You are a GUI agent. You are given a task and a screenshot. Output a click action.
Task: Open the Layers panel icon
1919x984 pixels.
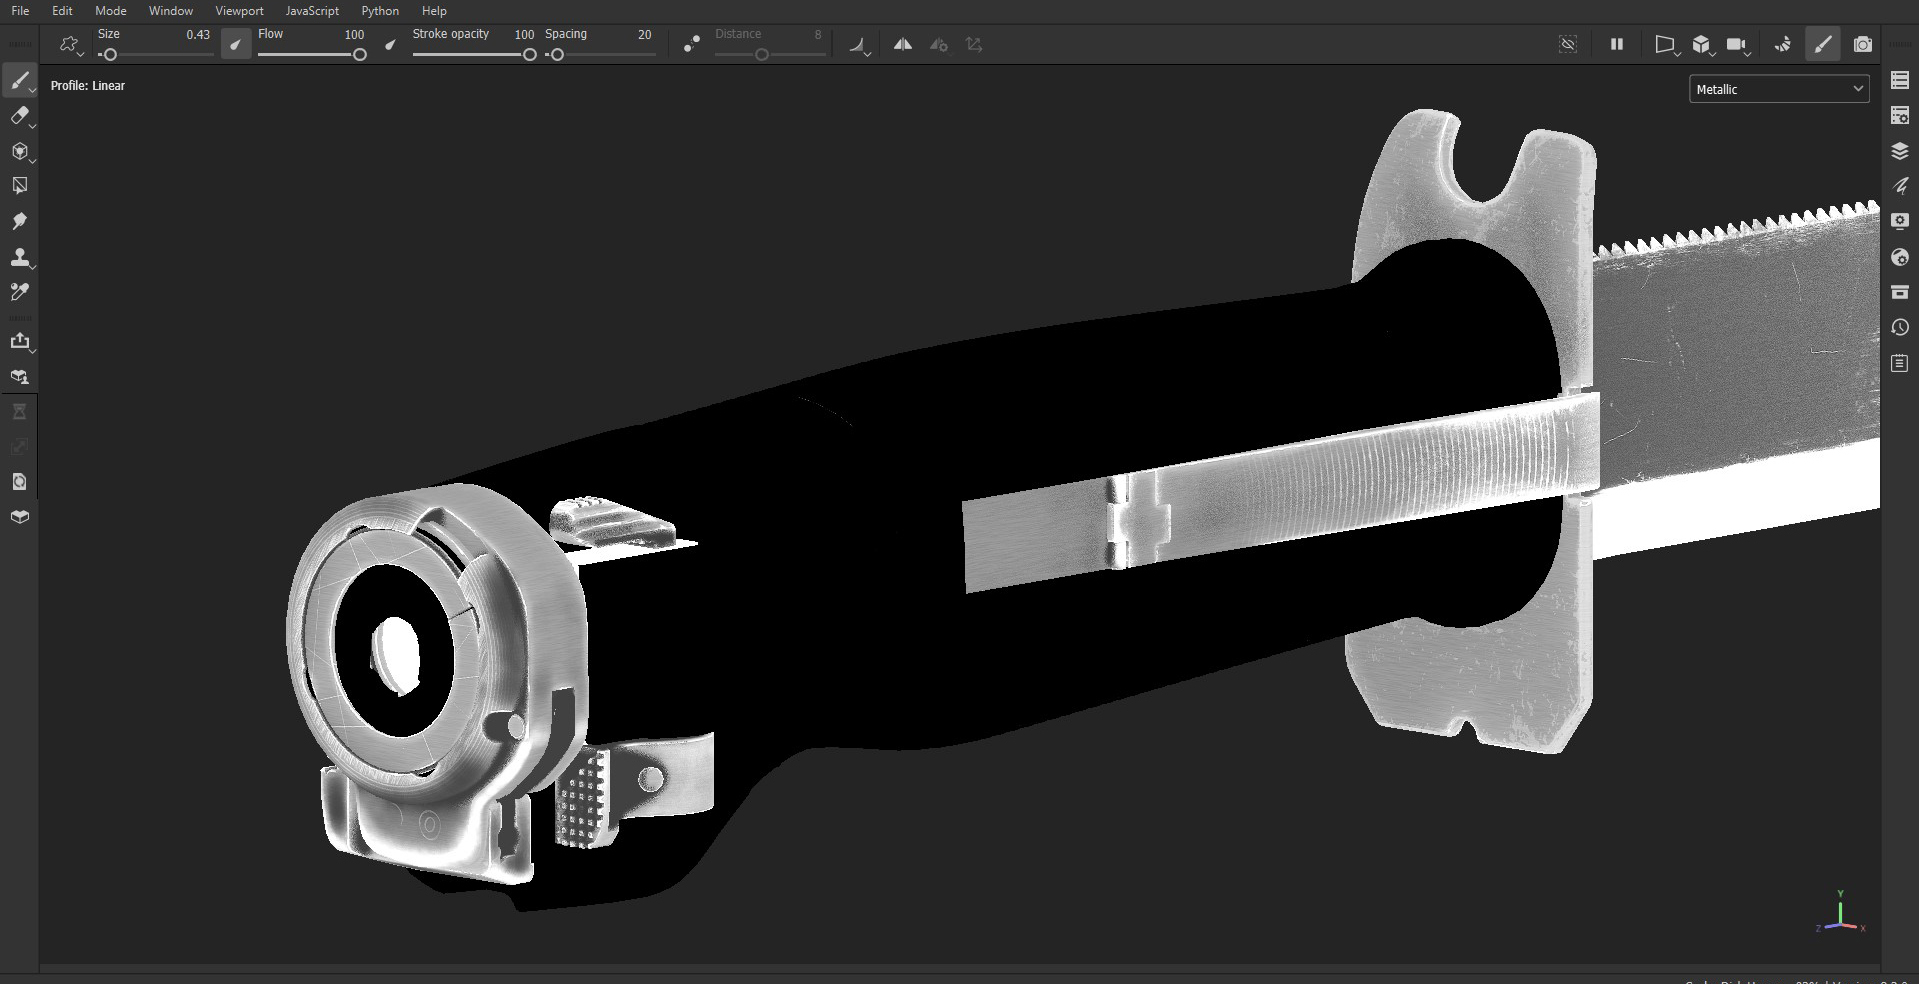coord(1900,151)
